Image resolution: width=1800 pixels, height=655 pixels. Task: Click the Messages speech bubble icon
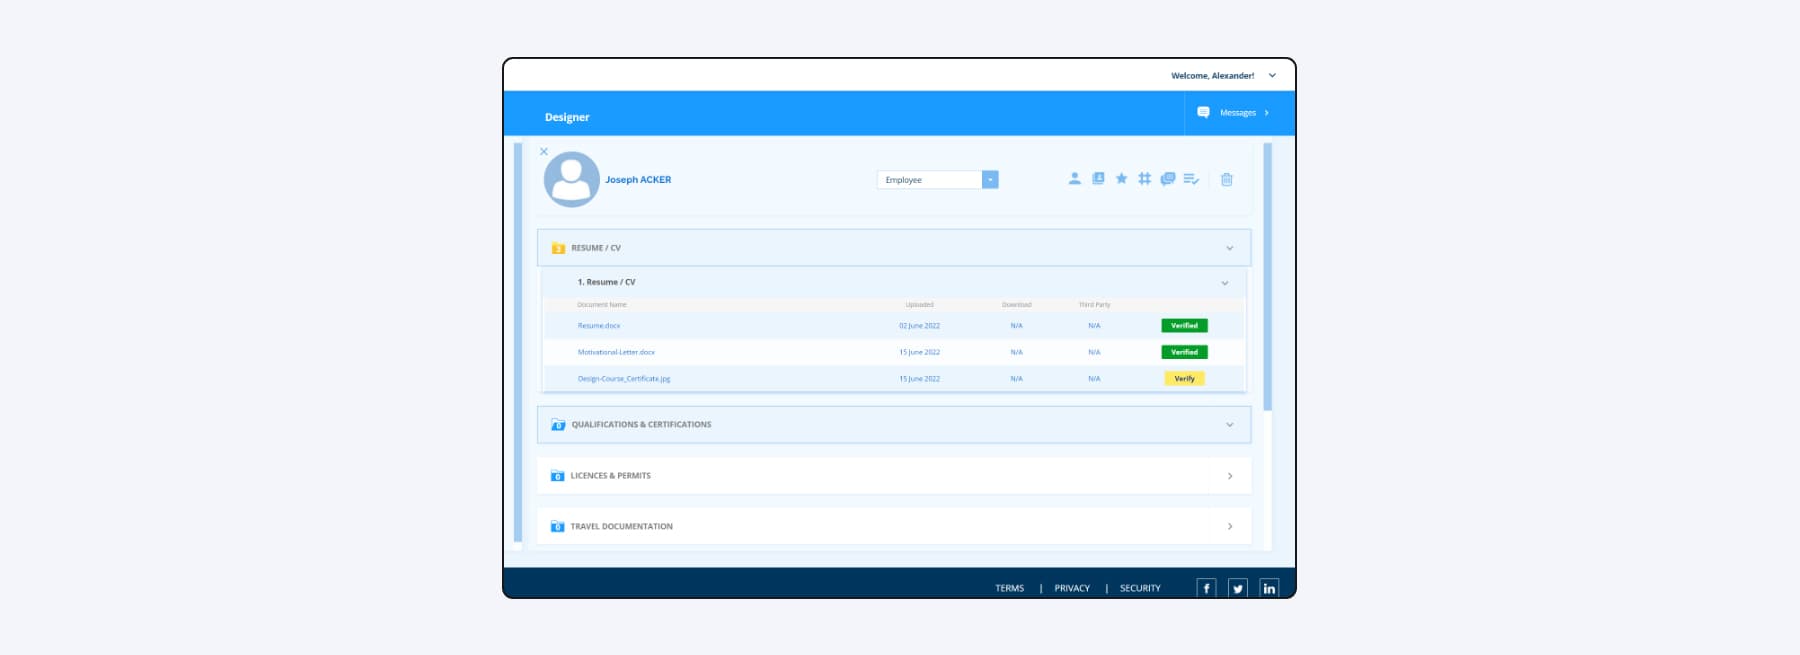tap(1203, 113)
